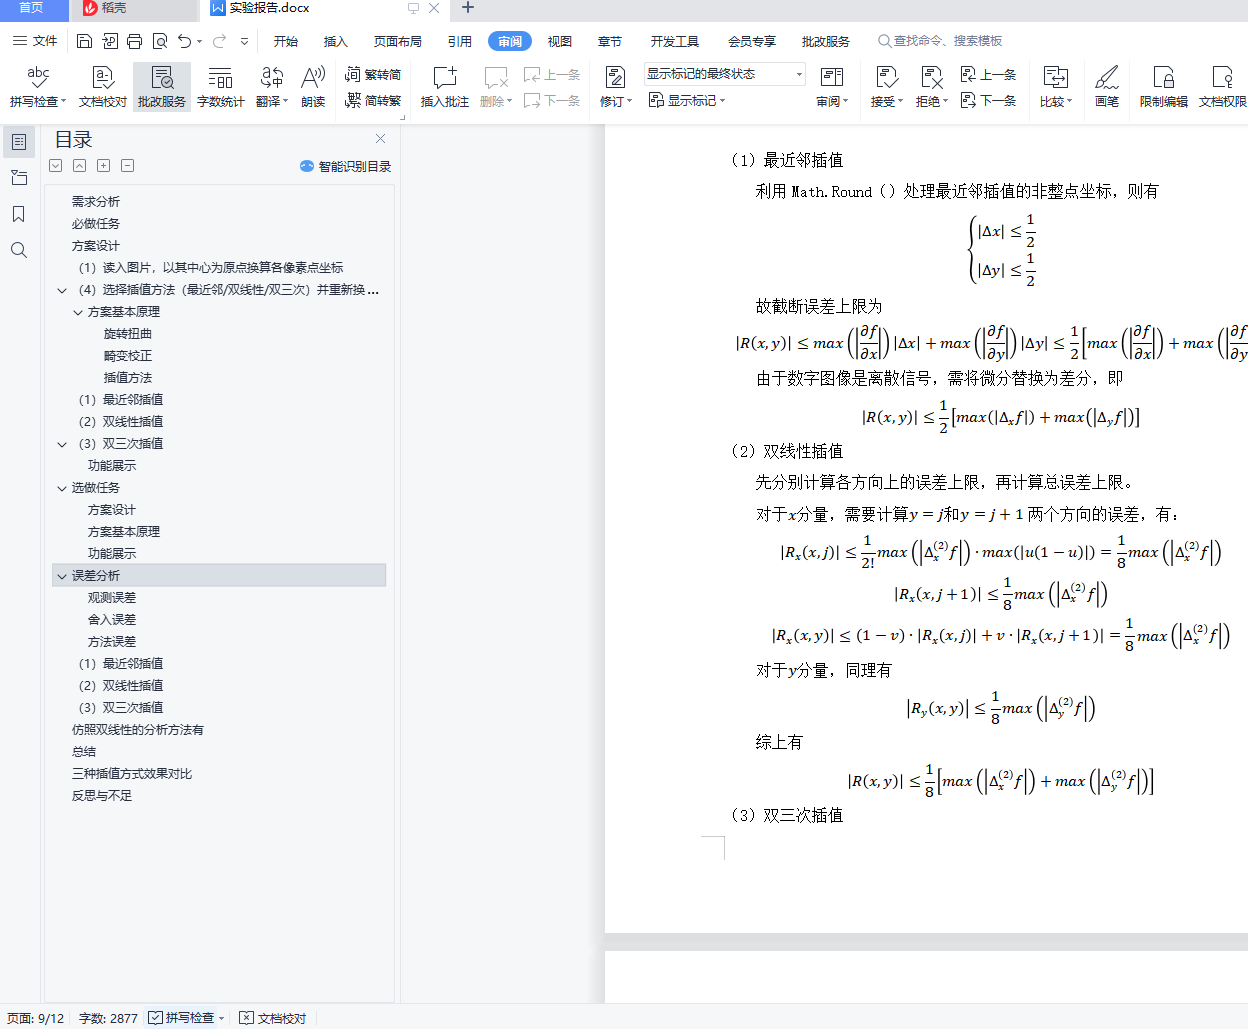Screen dimensions: 1248x1029
Task: Click the Save icon in the quick access toolbar
Action: coord(84,41)
